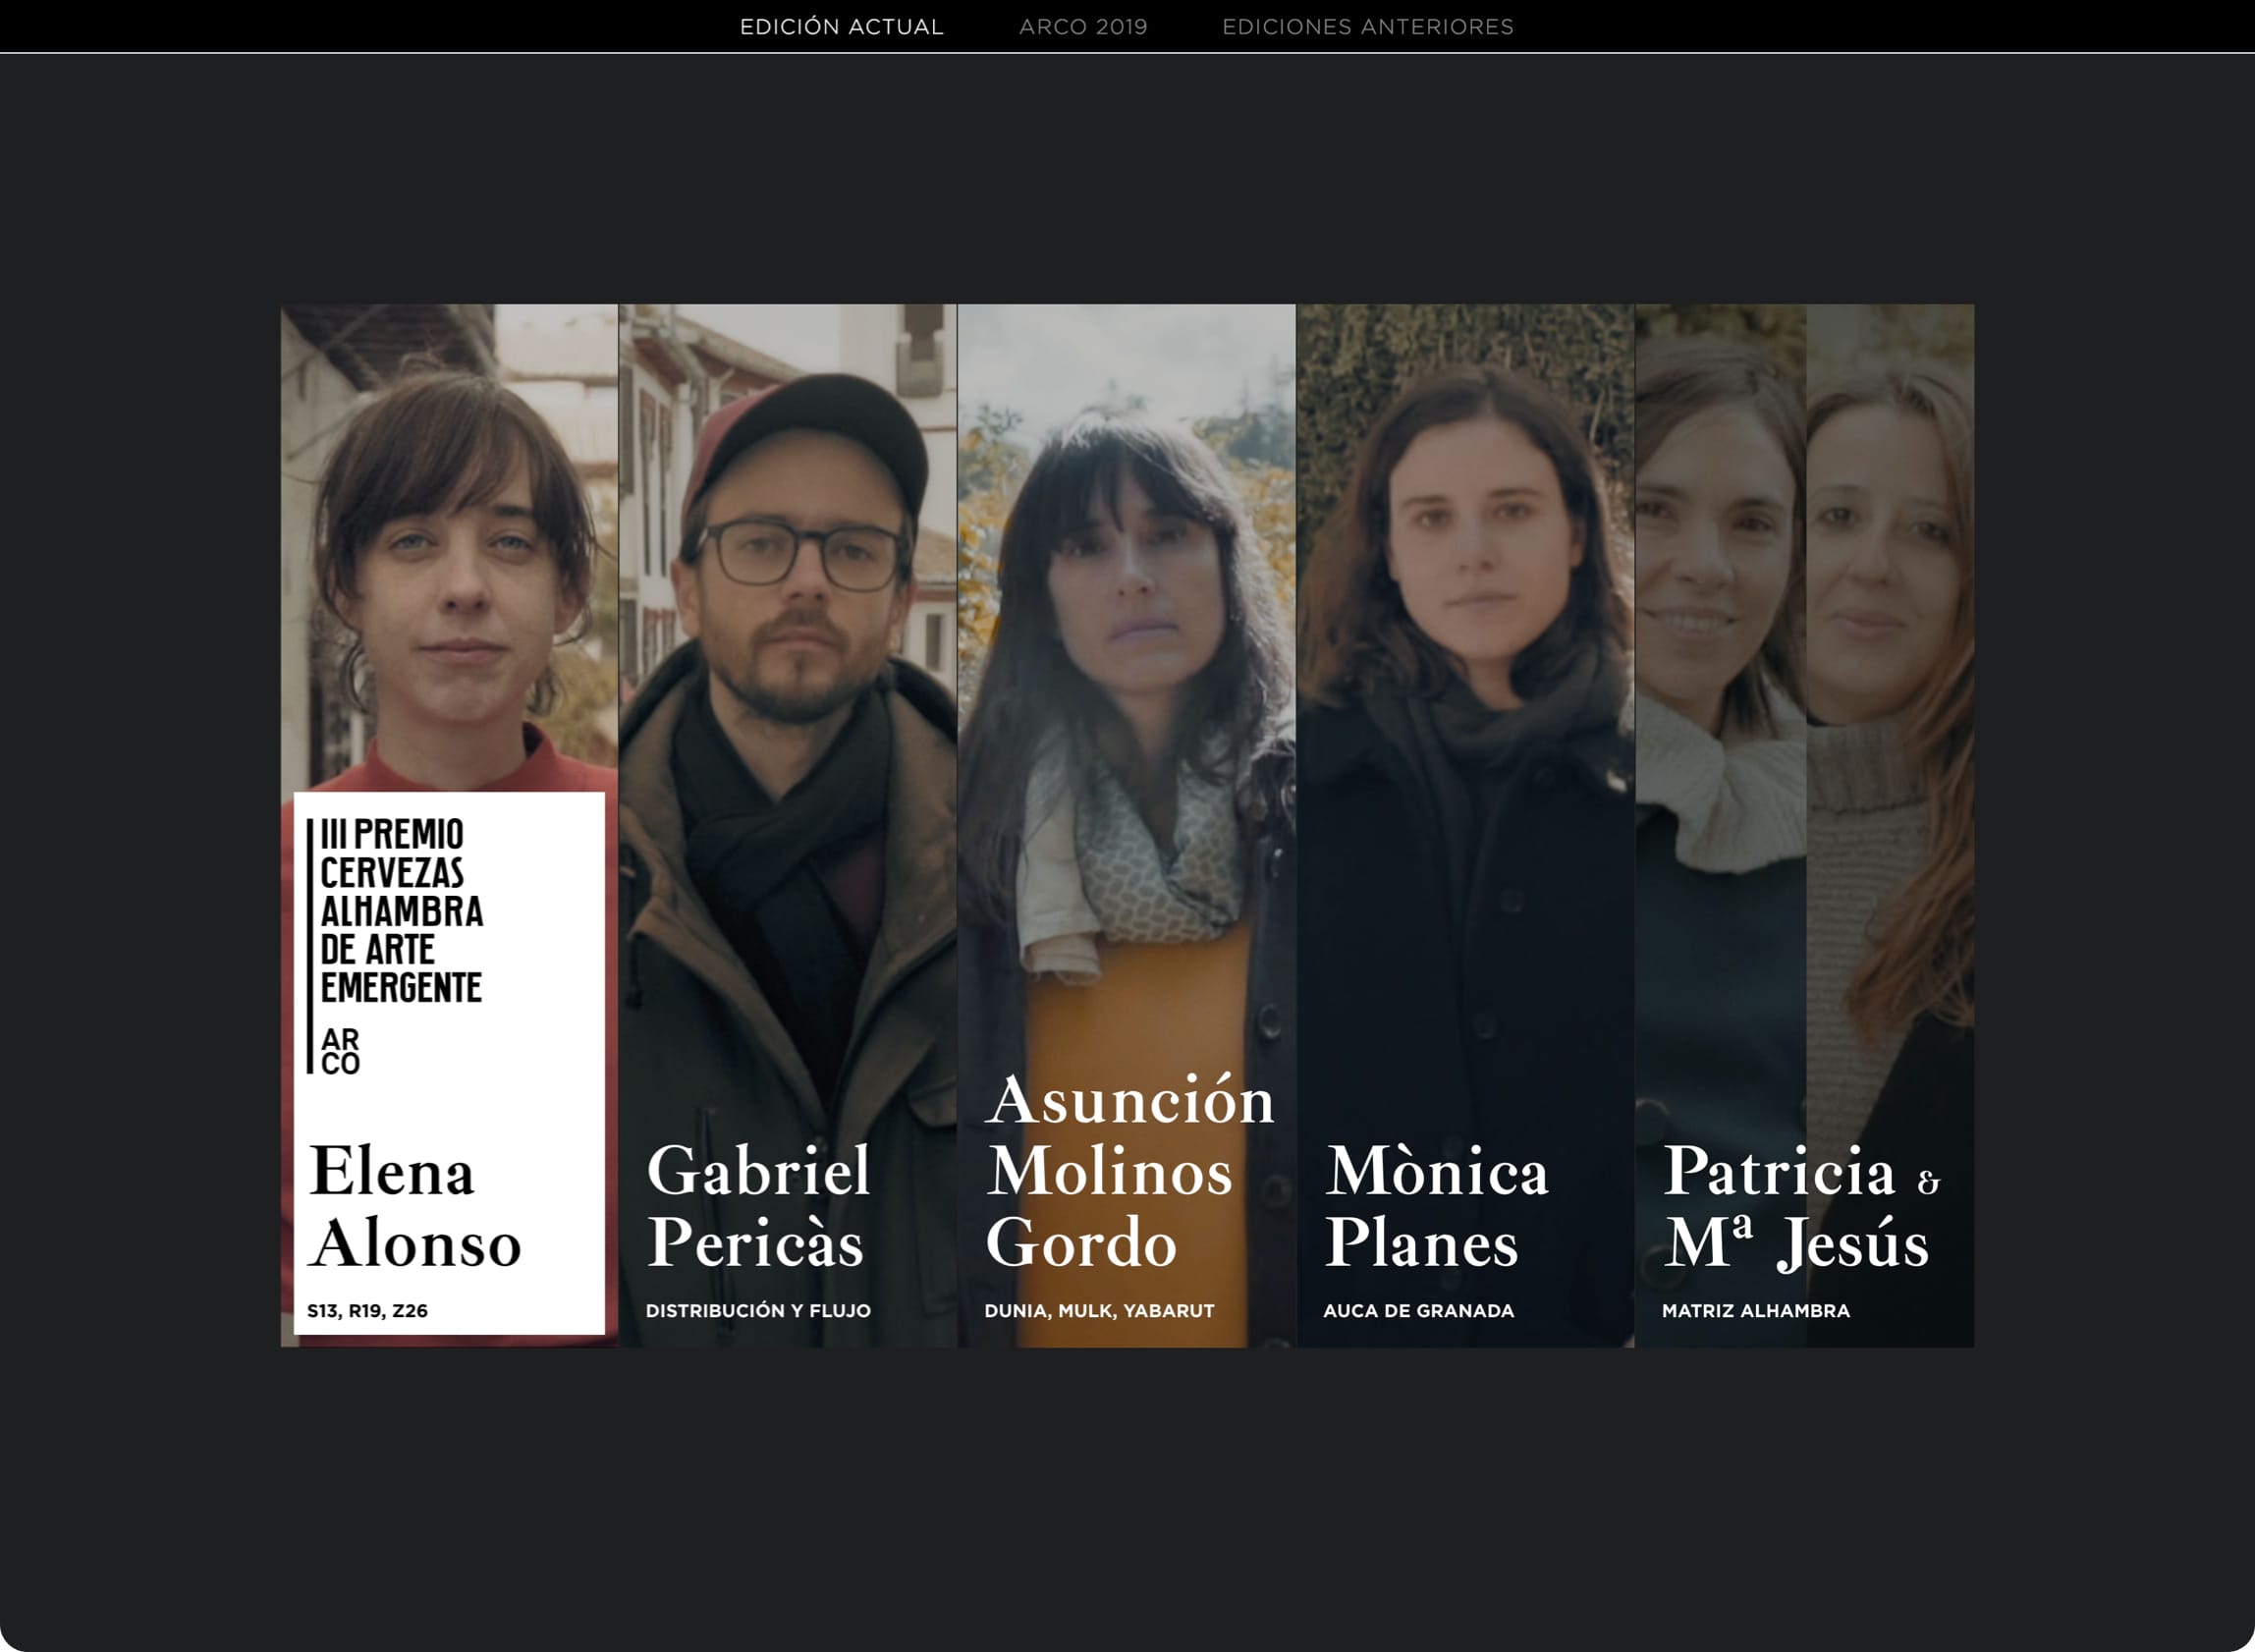Click the Matriz Alhambra work title
Screen dimensions: 2255x1652
pos(1756,1311)
